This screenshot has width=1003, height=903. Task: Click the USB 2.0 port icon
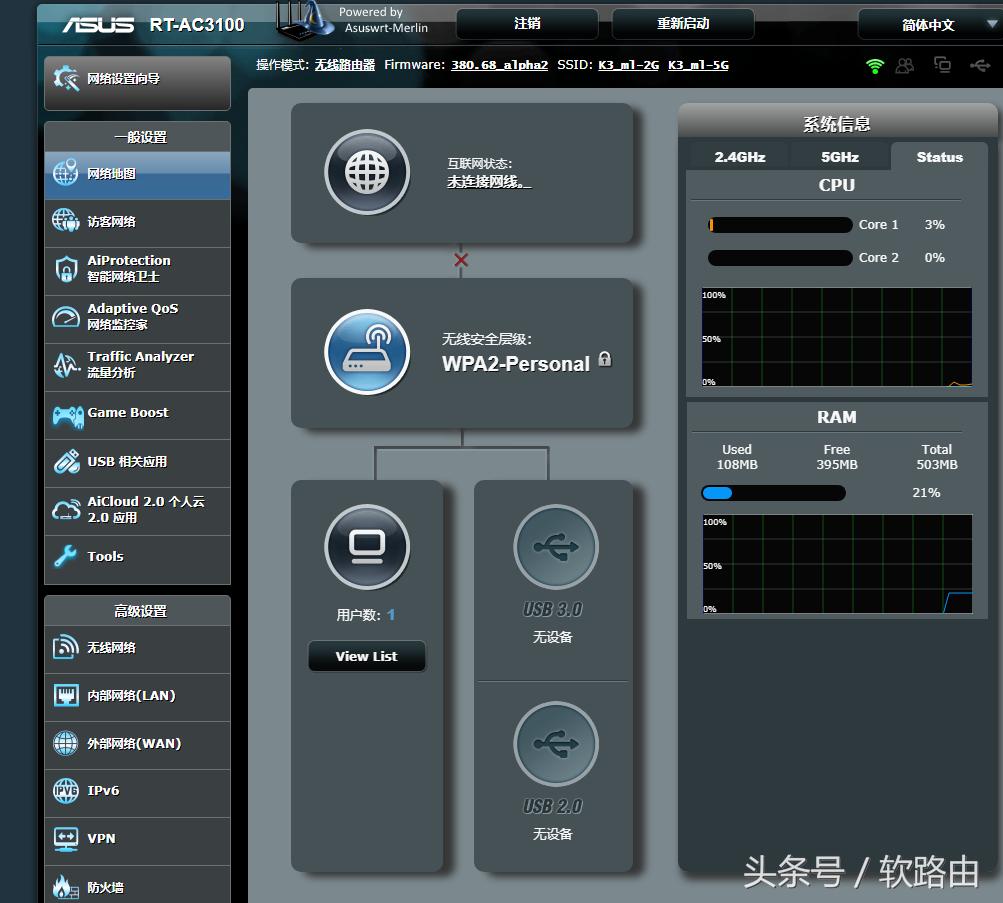pos(555,743)
